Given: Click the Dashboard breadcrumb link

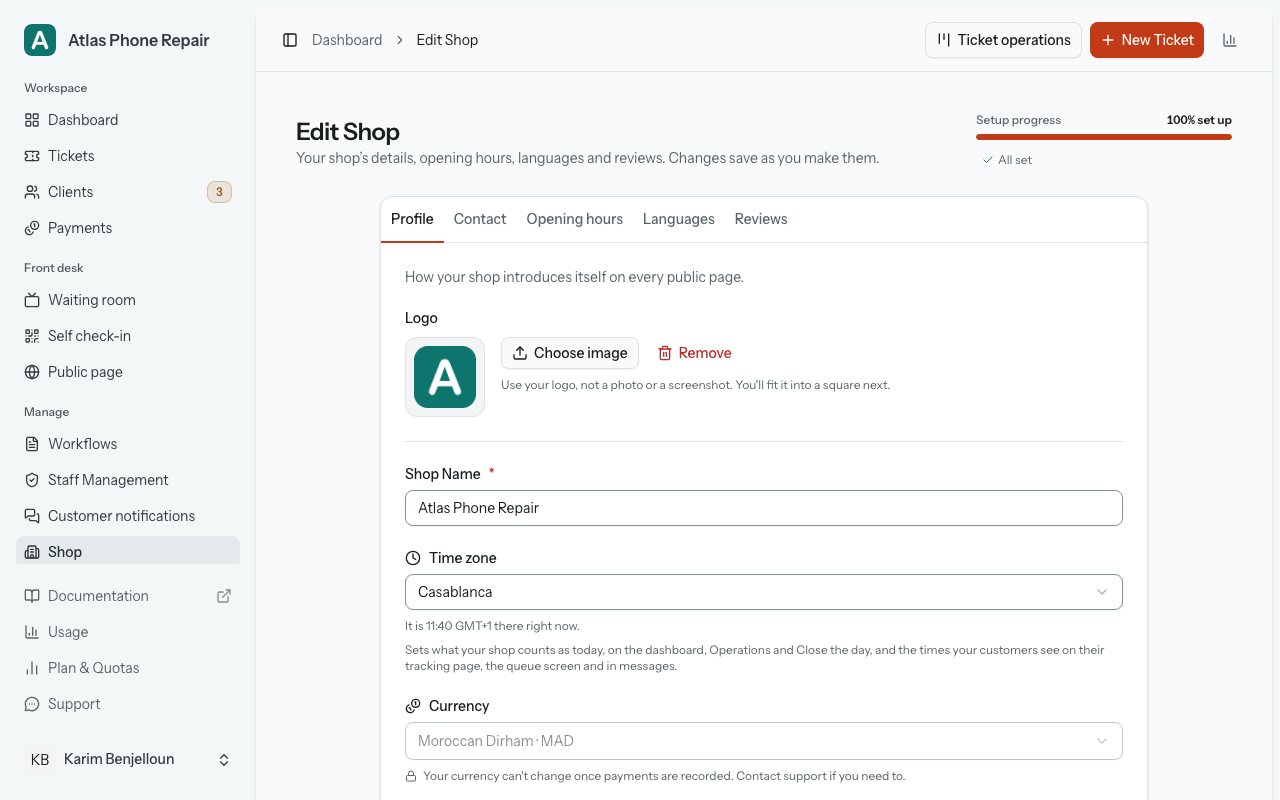Looking at the screenshot, I should click(347, 40).
